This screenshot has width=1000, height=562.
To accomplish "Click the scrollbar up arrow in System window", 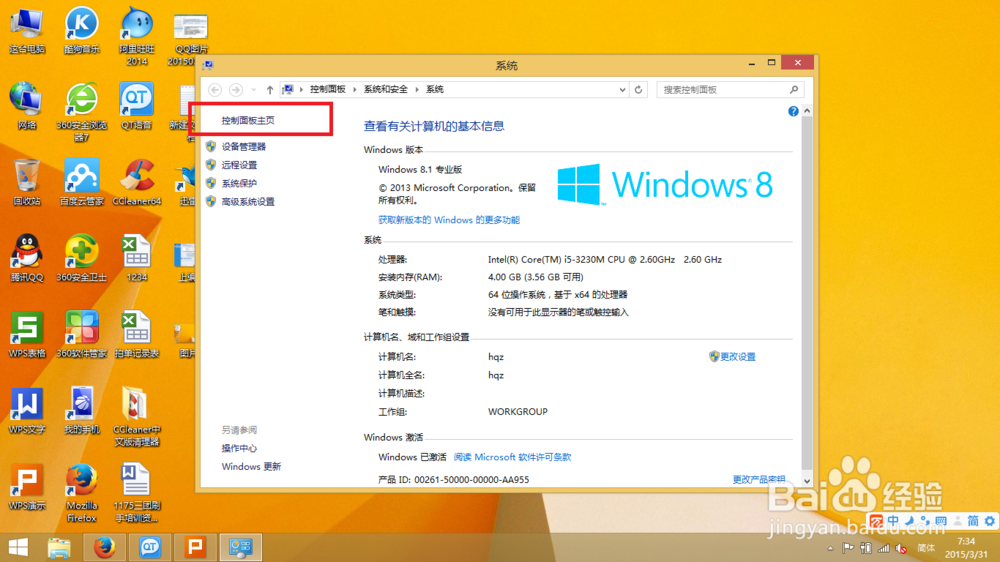I will [x=807, y=111].
